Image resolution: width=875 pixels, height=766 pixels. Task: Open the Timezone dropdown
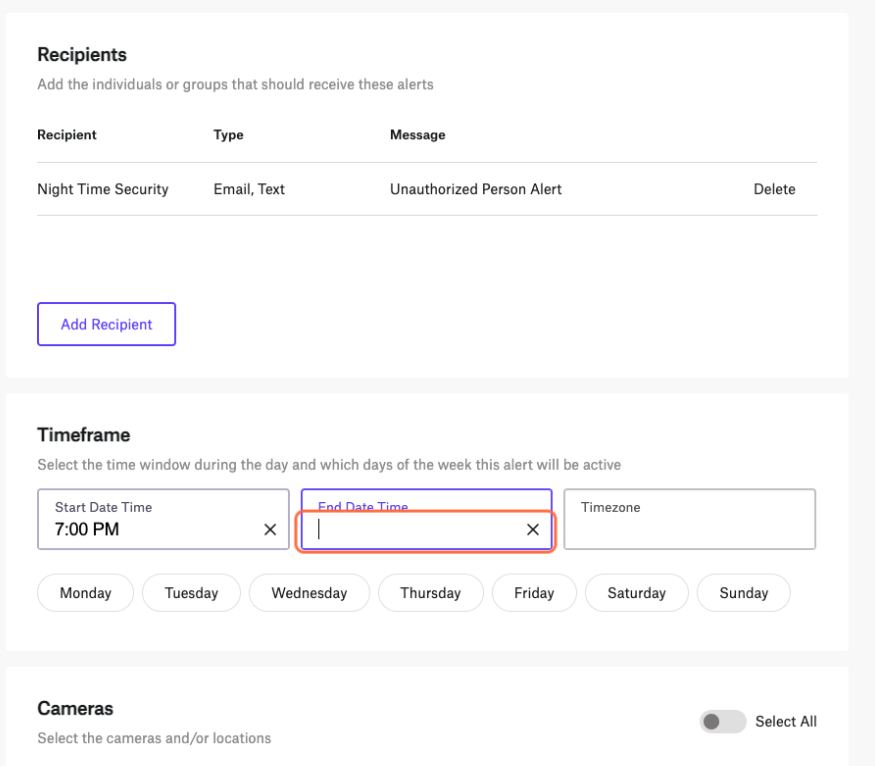point(690,519)
